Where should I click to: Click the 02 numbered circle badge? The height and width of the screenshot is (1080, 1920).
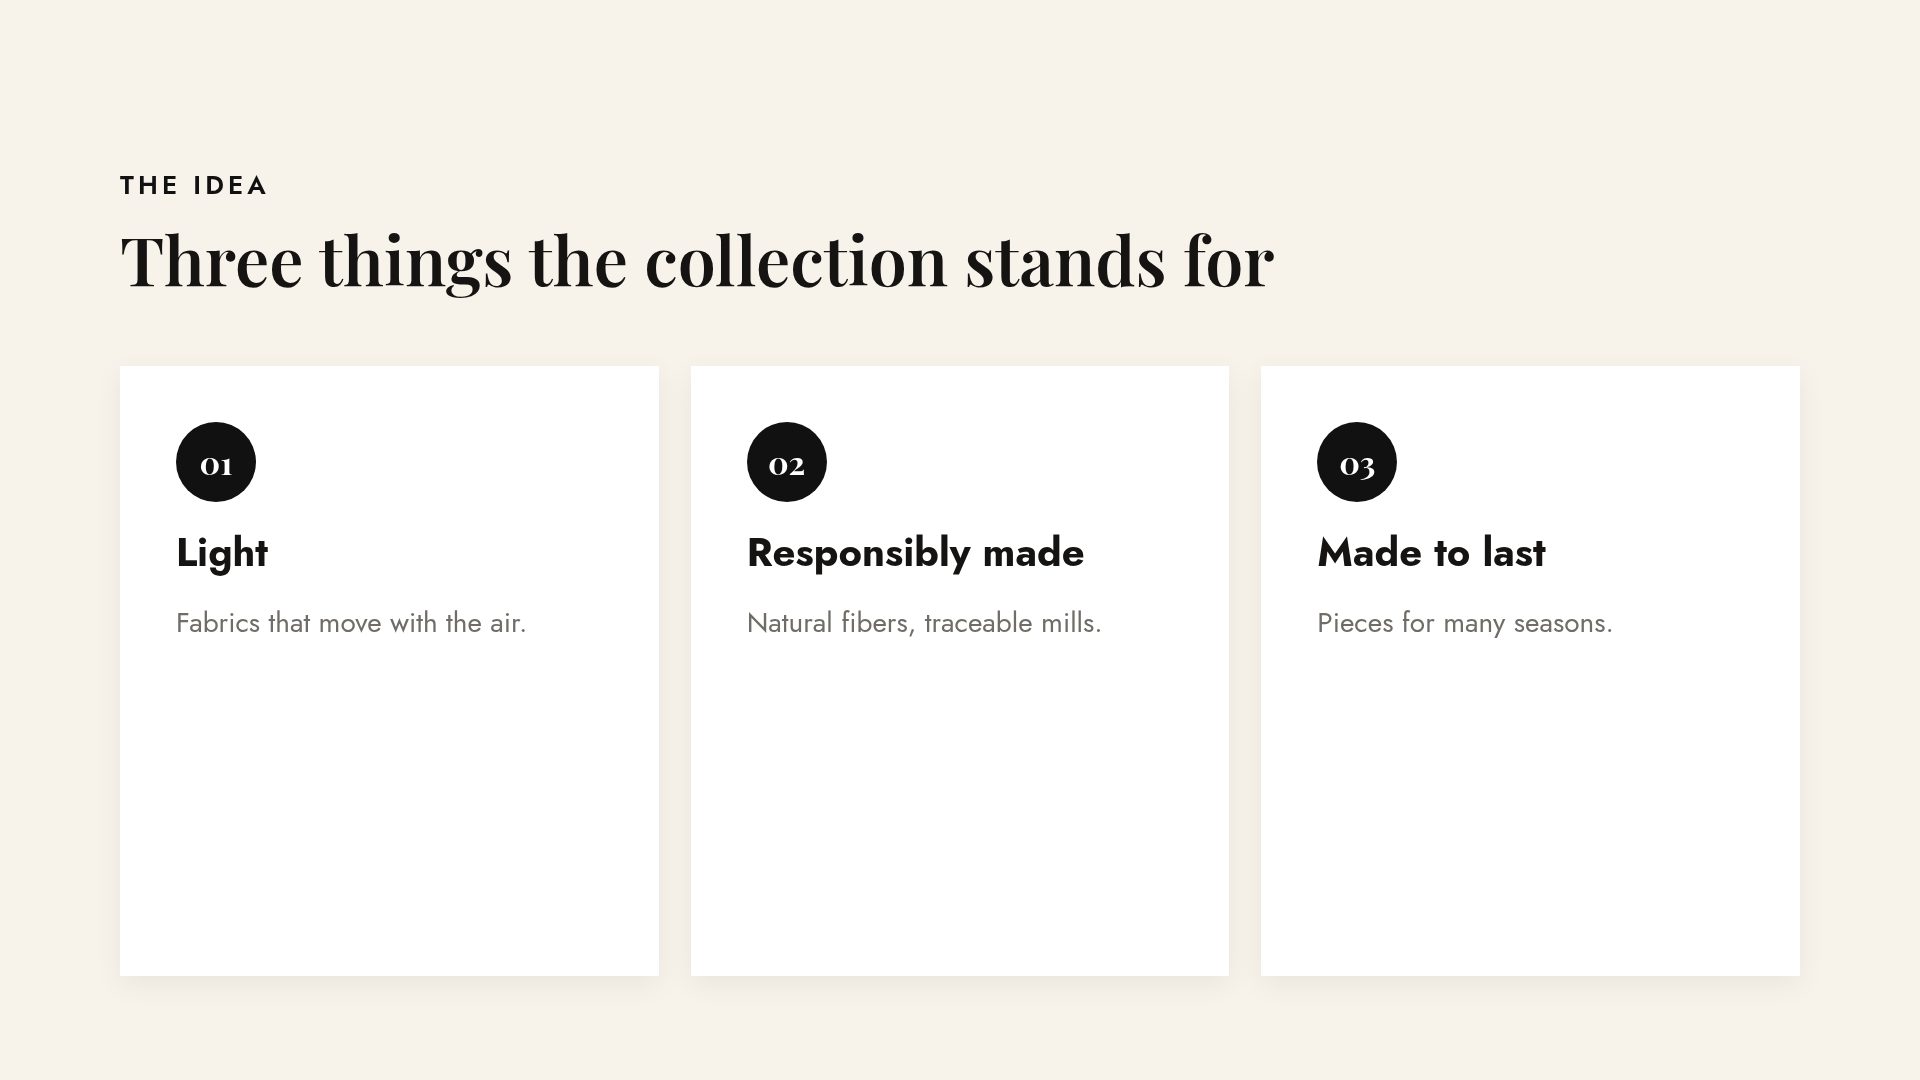click(787, 462)
